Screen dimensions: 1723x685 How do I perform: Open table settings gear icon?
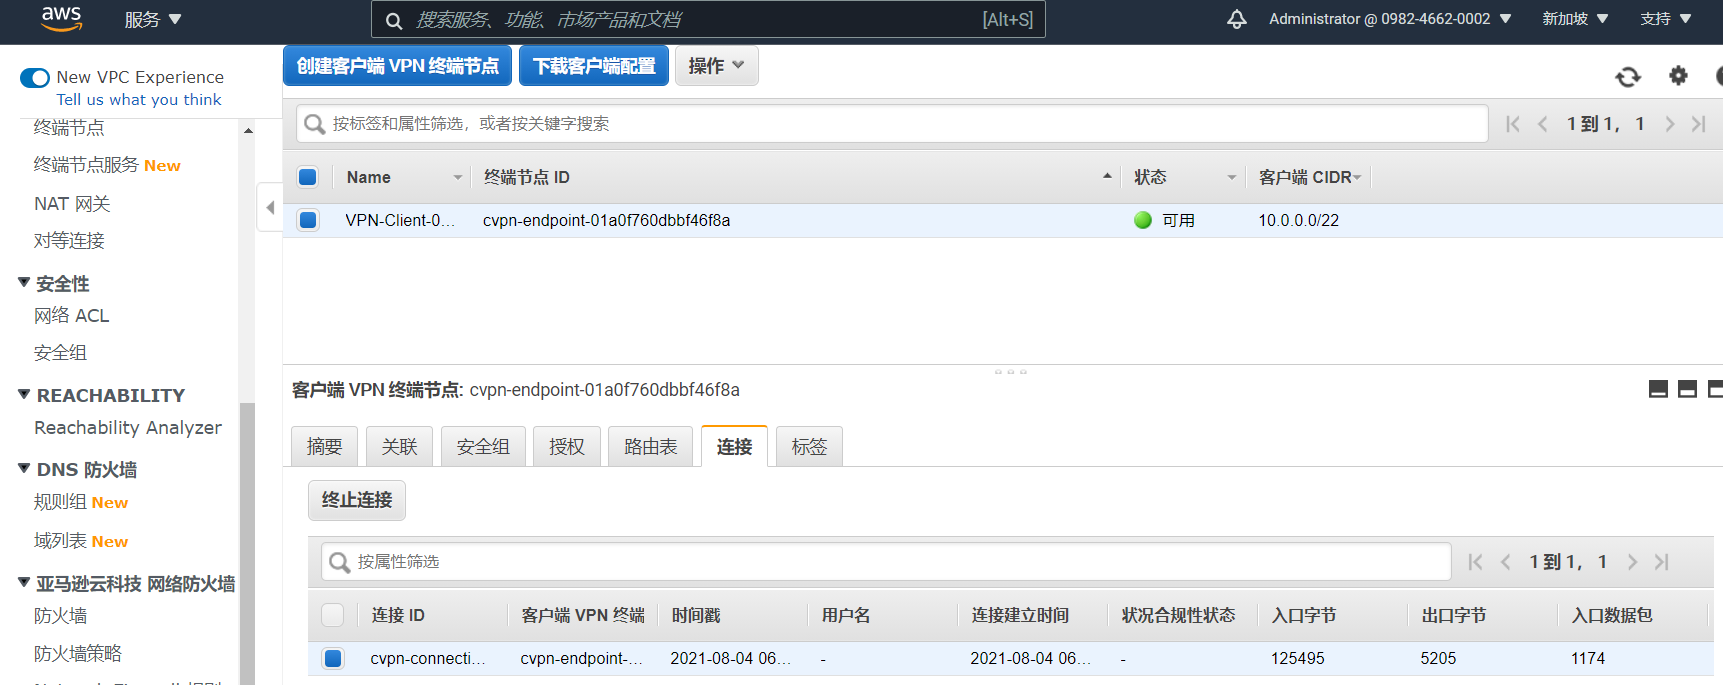(1678, 75)
